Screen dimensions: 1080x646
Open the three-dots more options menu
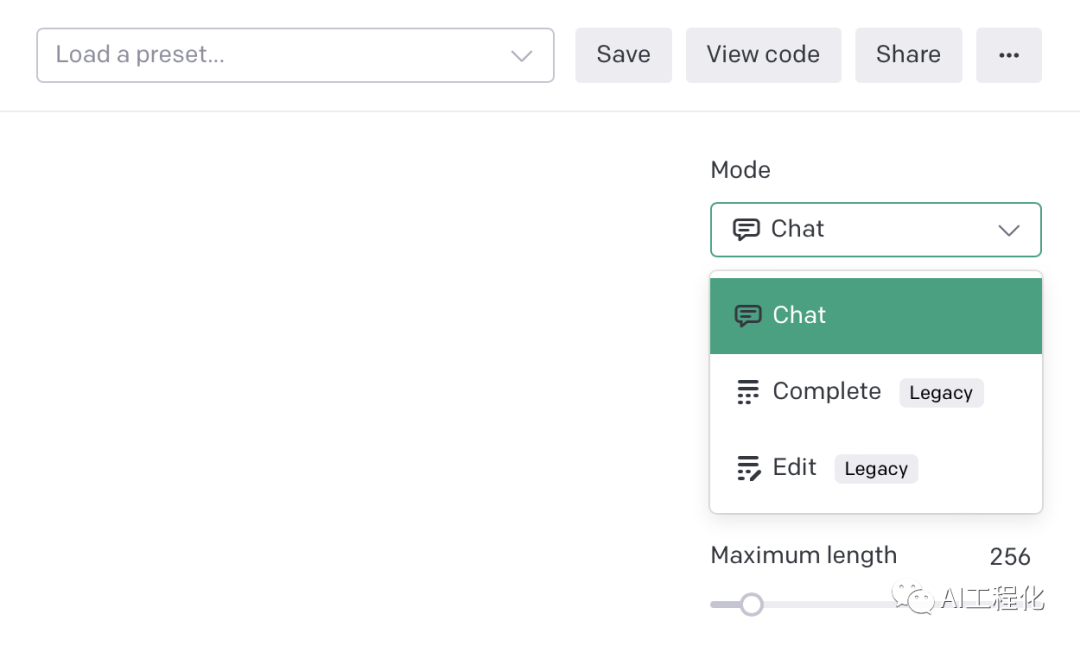pos(1009,55)
